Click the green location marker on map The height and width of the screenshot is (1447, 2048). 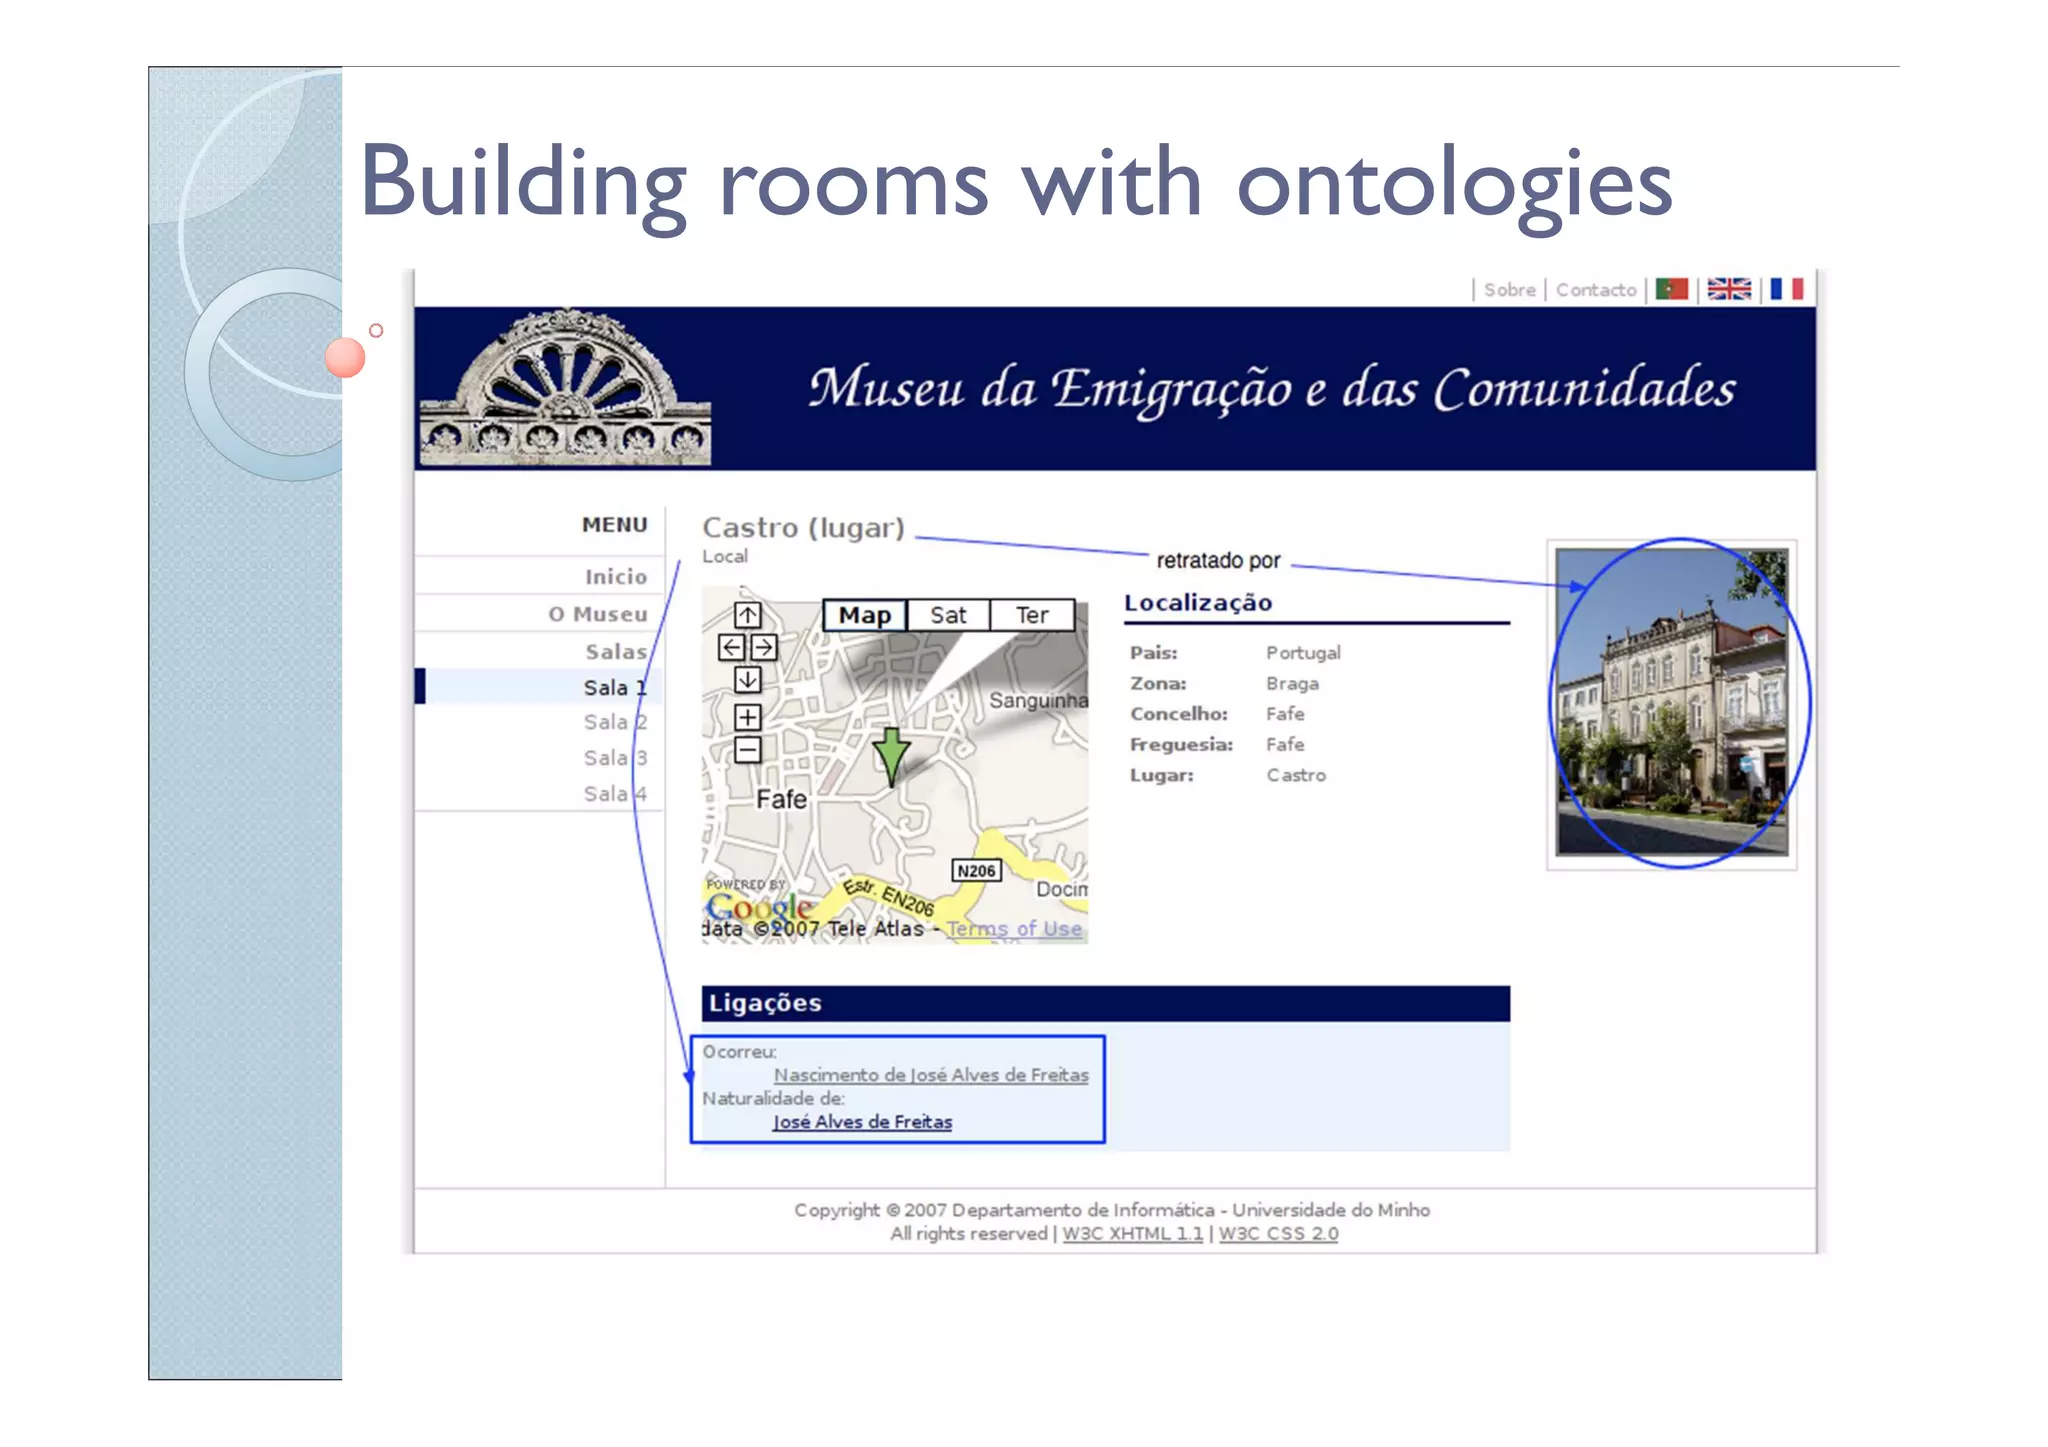pyautogui.click(x=891, y=755)
